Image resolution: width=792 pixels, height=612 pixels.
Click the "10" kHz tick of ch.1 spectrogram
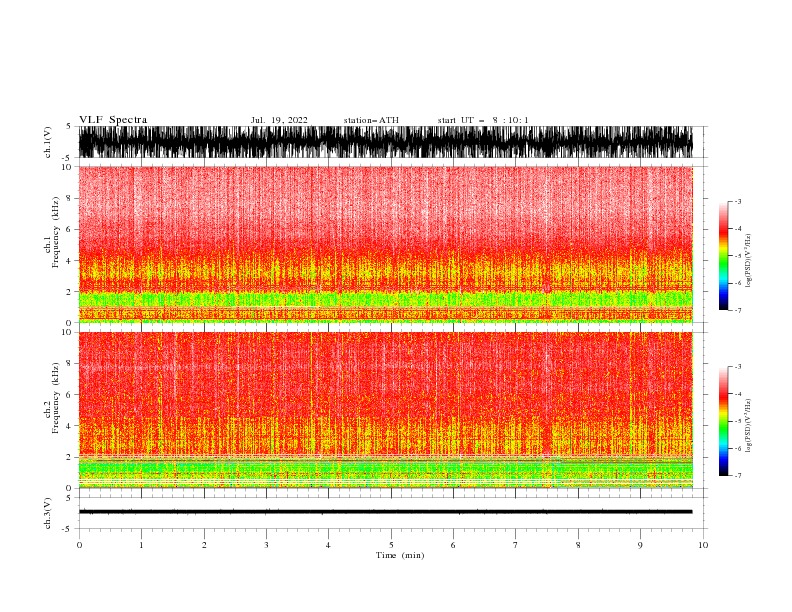tap(67, 167)
